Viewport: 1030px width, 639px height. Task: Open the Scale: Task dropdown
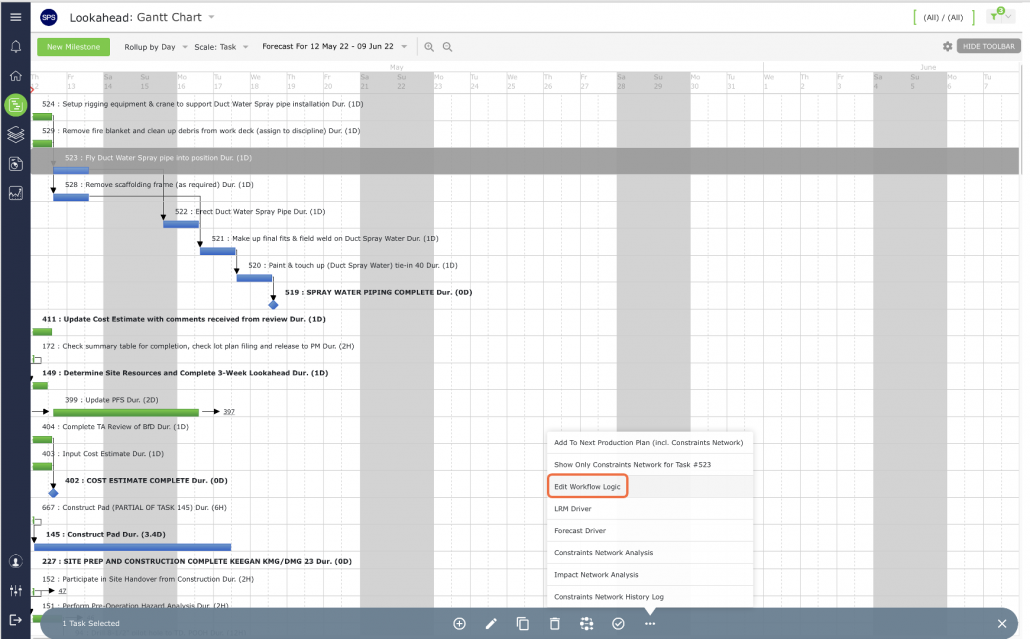click(221, 47)
